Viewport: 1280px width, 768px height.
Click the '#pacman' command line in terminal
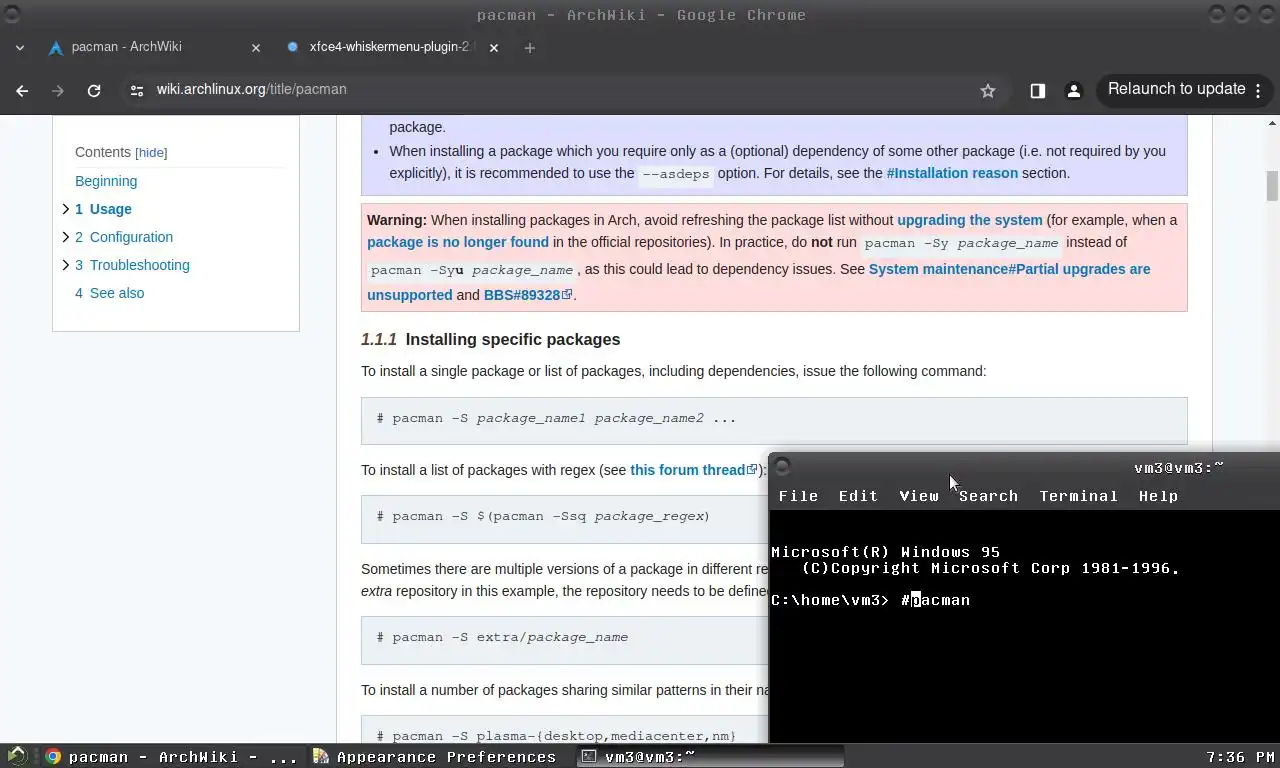coord(935,600)
